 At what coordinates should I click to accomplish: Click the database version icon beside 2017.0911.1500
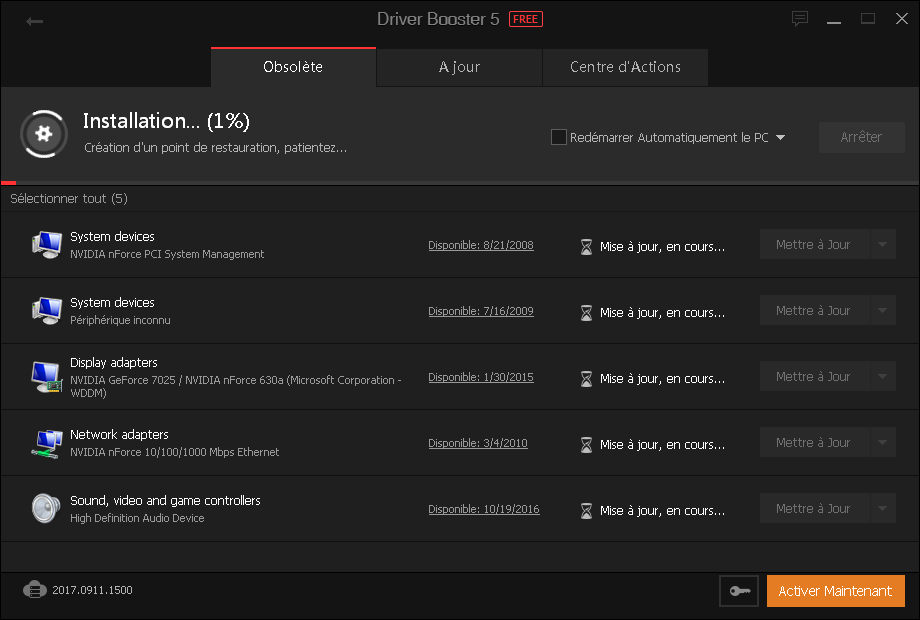tap(35, 589)
